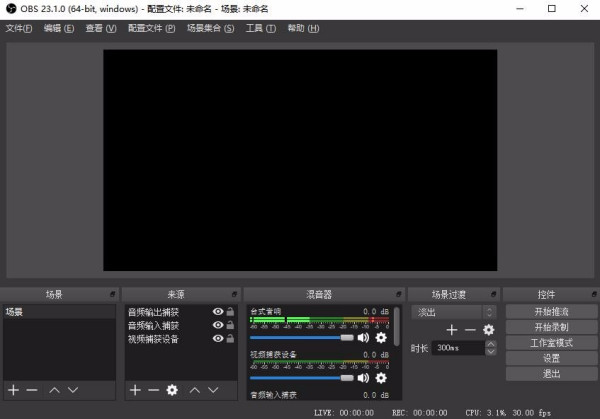Click the LIVE: 00:00:00 status text
The height and width of the screenshot is (419, 600).
tap(344, 413)
